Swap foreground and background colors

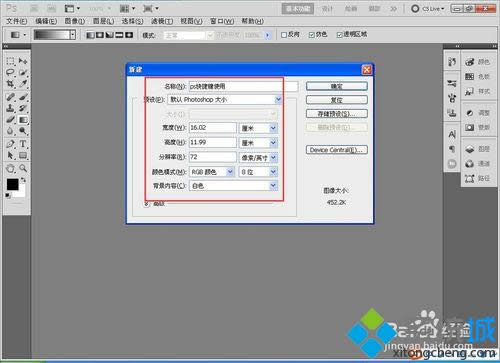pyautogui.click(x=23, y=180)
